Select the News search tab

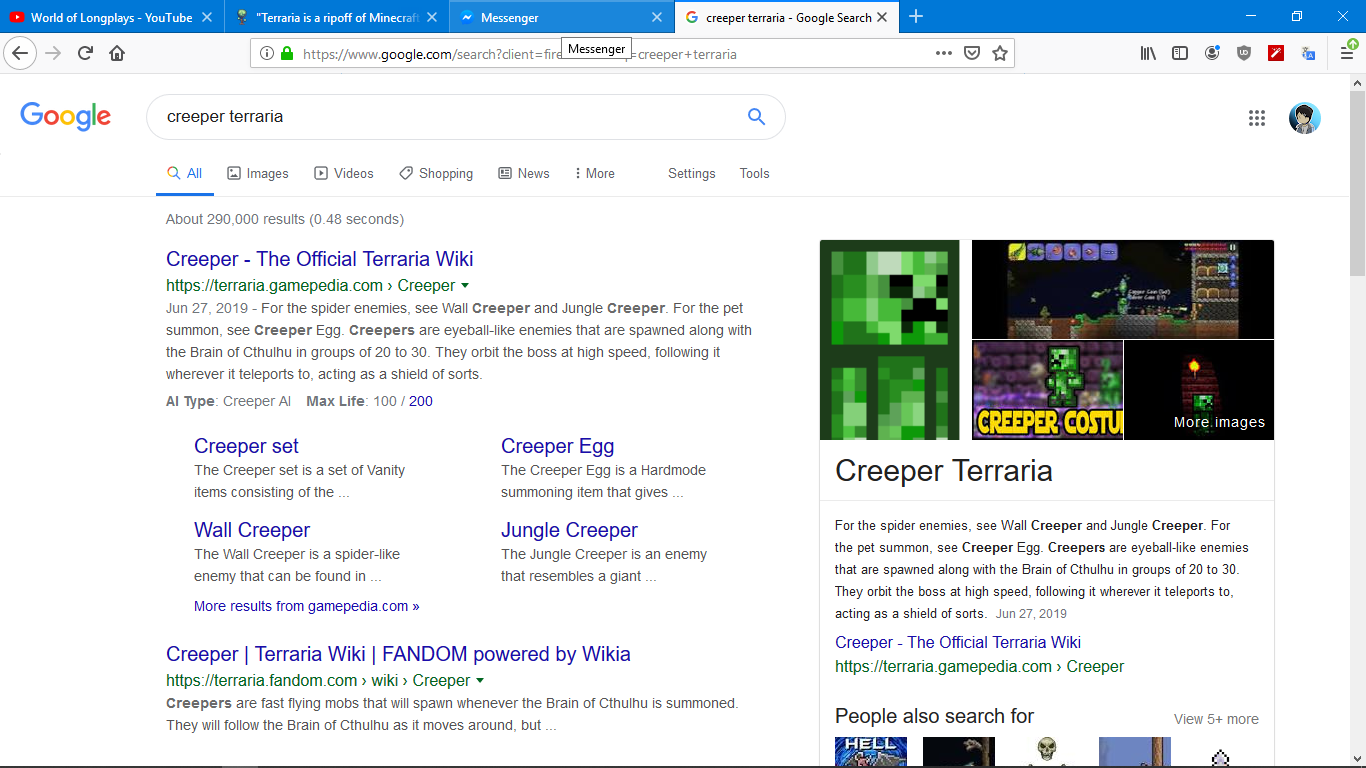[524, 173]
